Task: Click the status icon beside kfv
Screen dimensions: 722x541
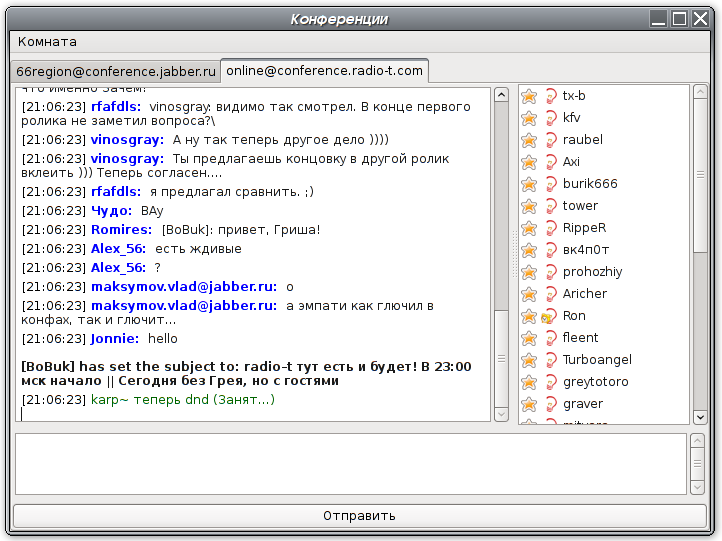Action: (549, 118)
